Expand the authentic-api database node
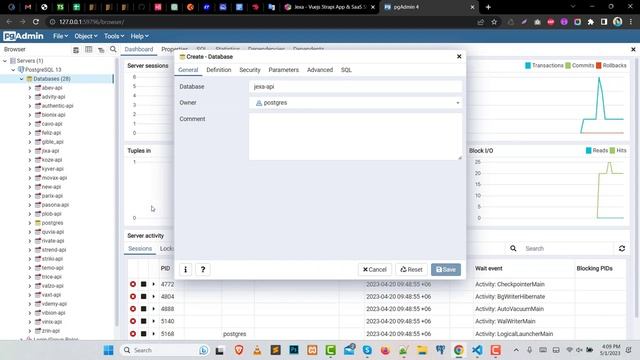 click(x=30, y=106)
